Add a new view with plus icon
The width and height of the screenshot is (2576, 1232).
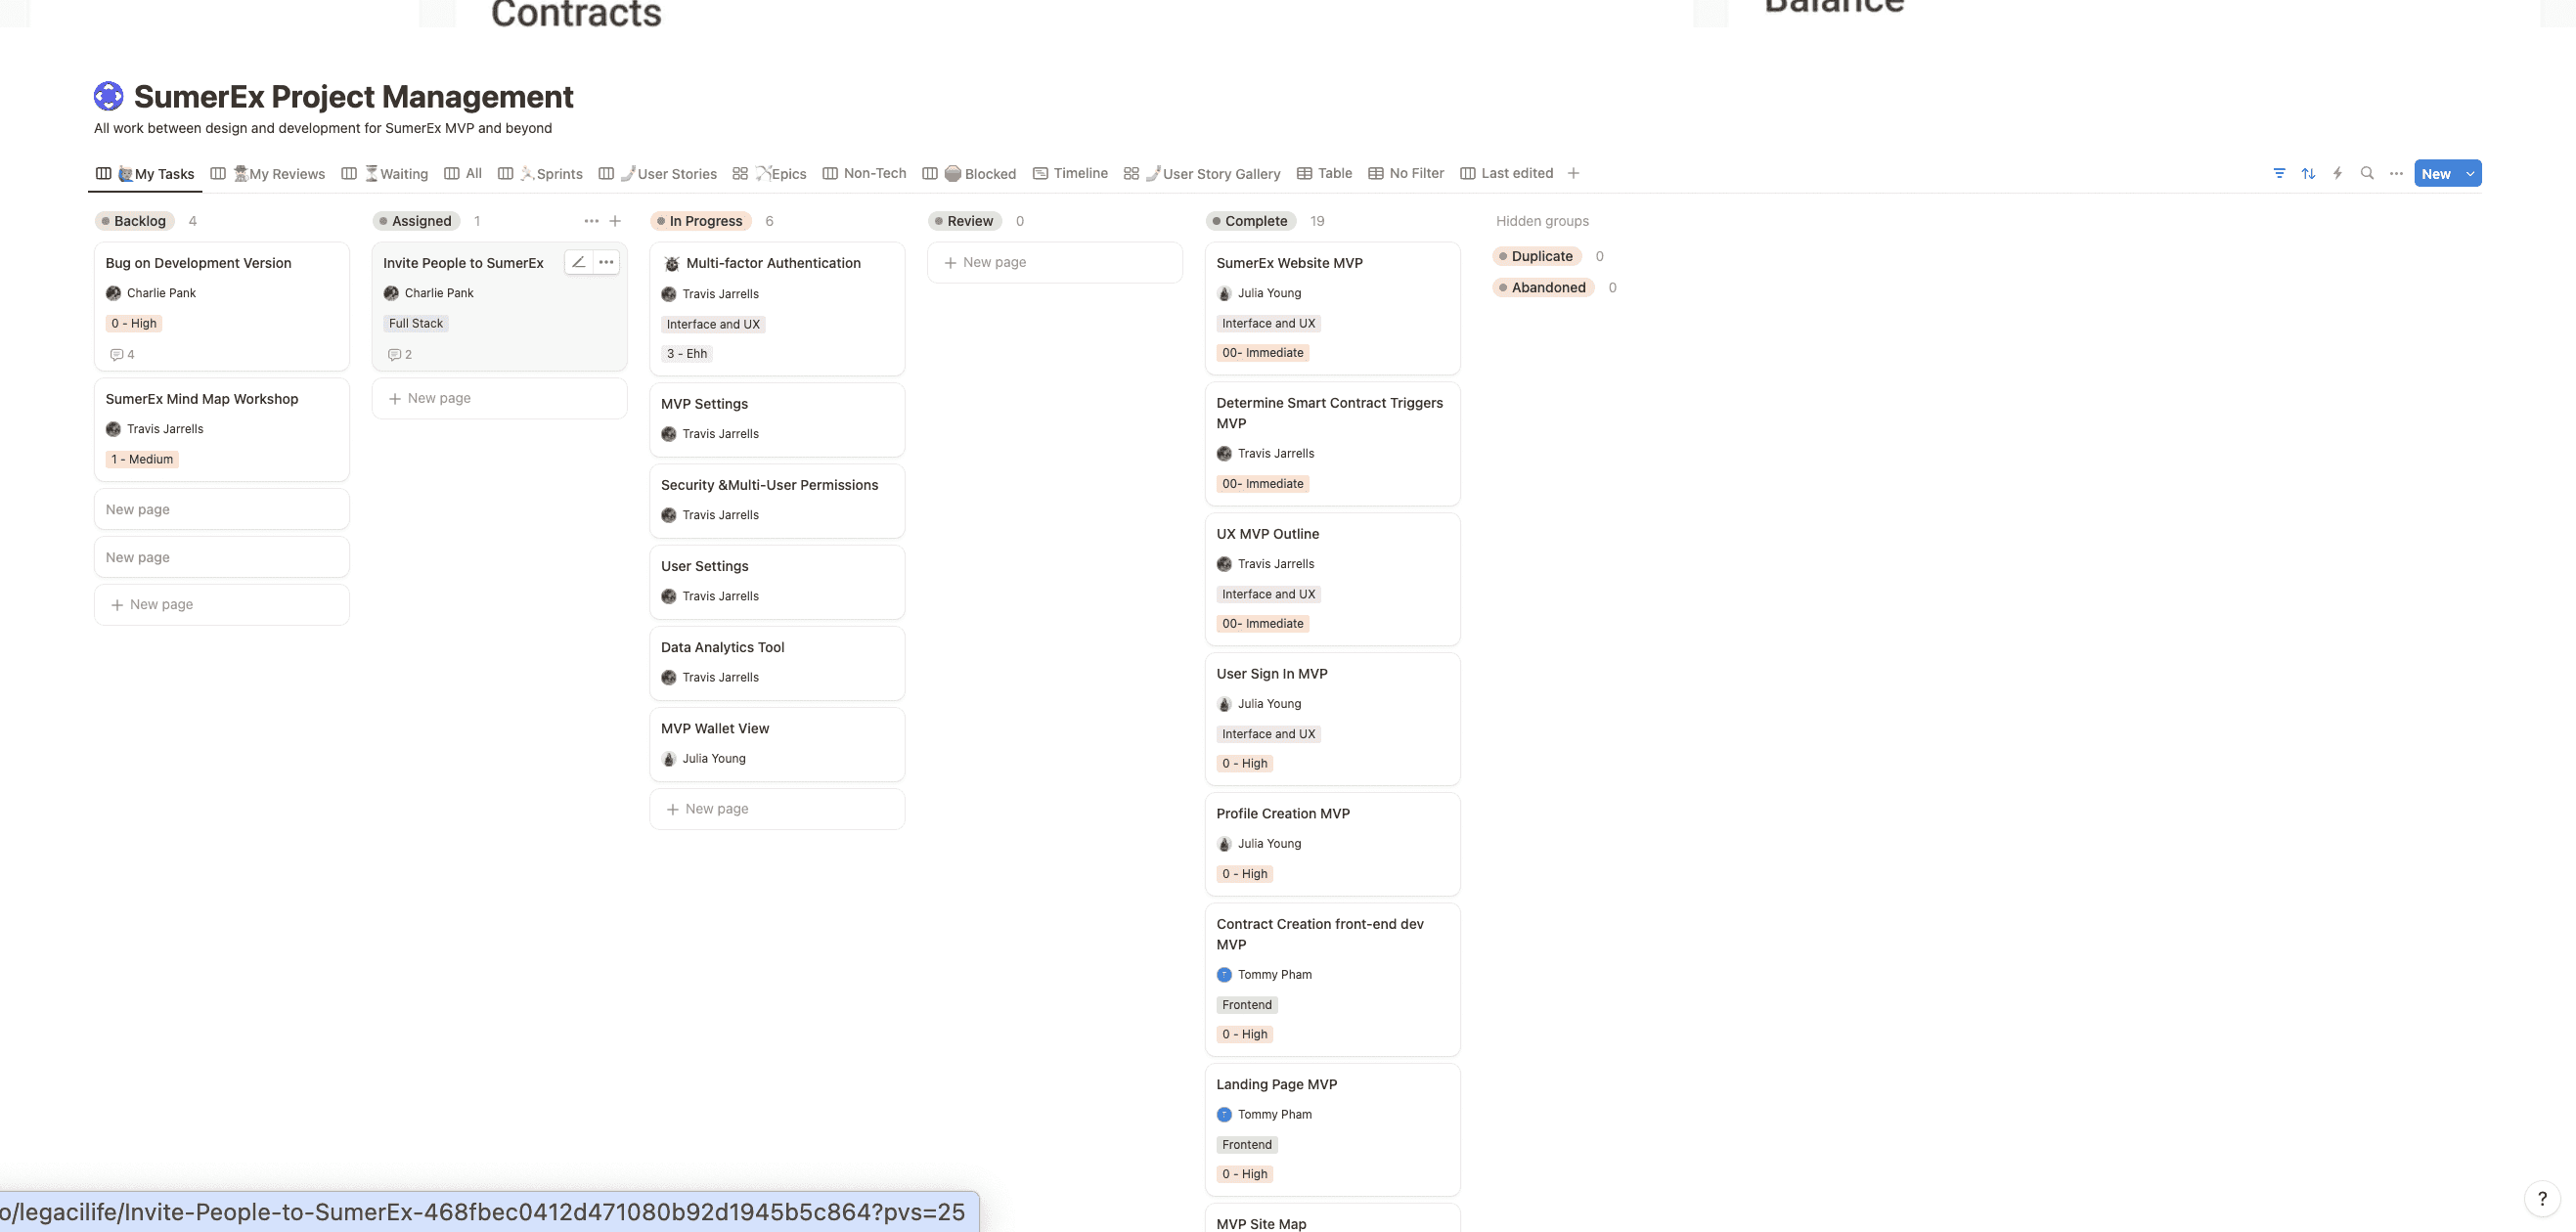coord(1573,173)
